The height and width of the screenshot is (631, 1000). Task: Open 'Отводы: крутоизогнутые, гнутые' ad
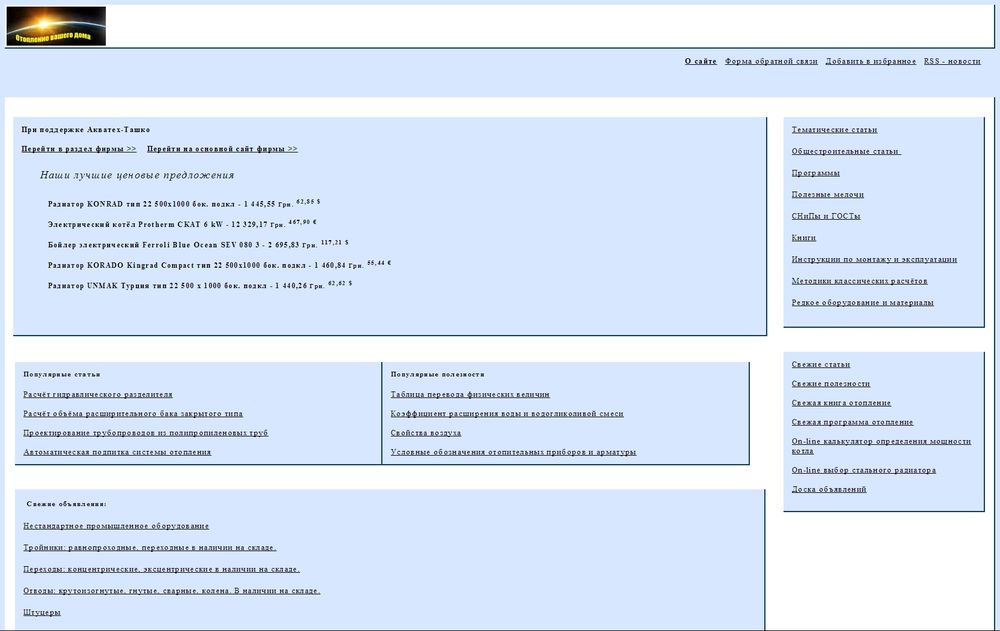[172, 591]
